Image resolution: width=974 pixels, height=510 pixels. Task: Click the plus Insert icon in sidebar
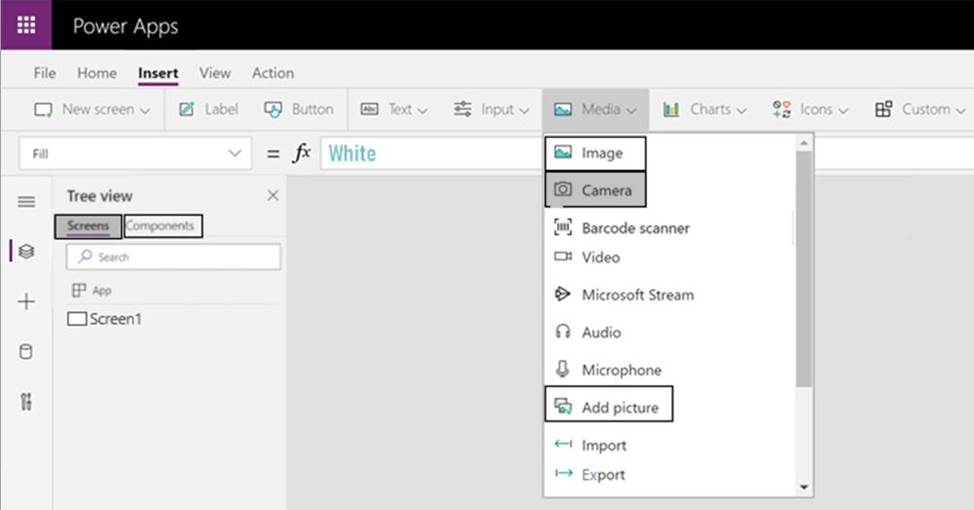[x=26, y=302]
